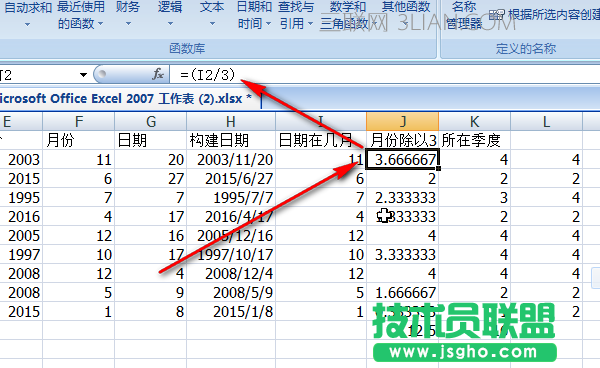Open the Logical (逻辑) functions dropdown
The width and height of the screenshot is (600, 368).
point(170,15)
